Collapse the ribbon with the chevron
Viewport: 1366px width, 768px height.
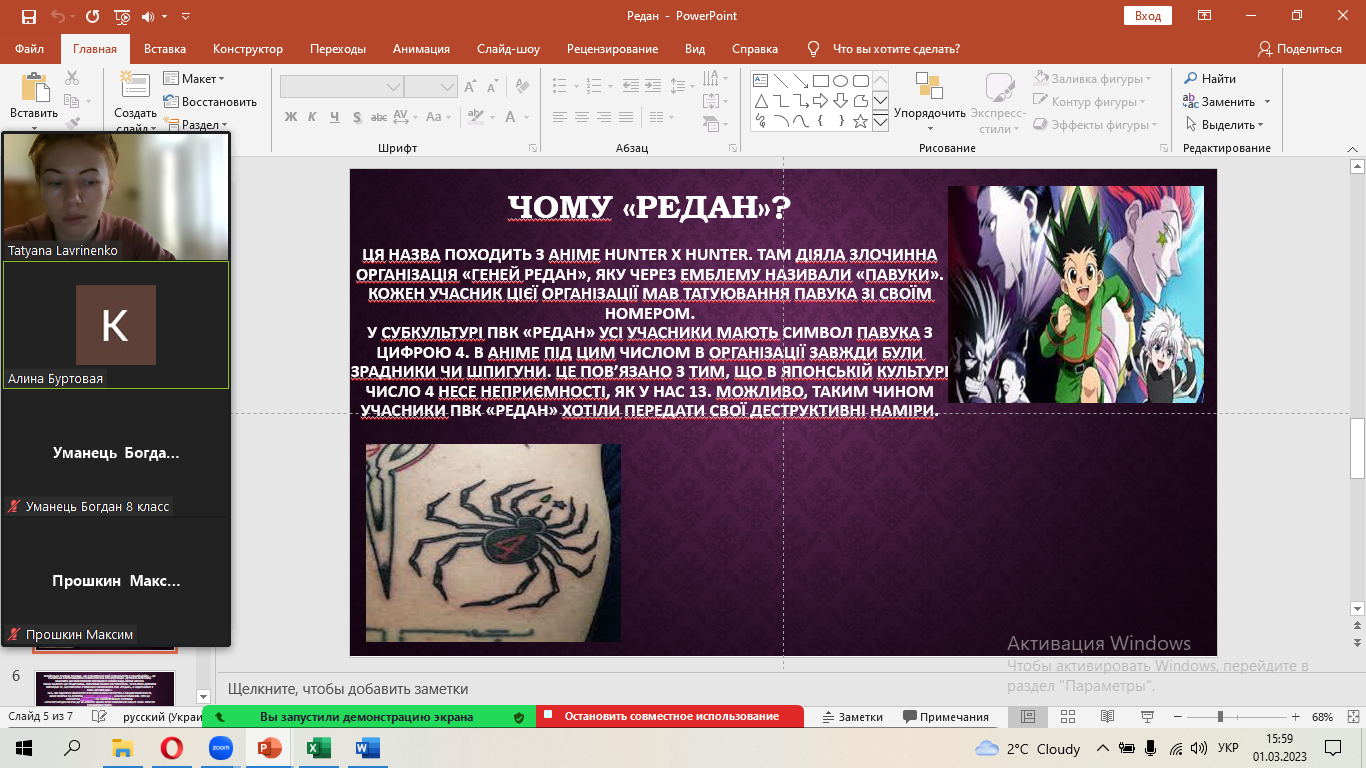tap(1354, 147)
